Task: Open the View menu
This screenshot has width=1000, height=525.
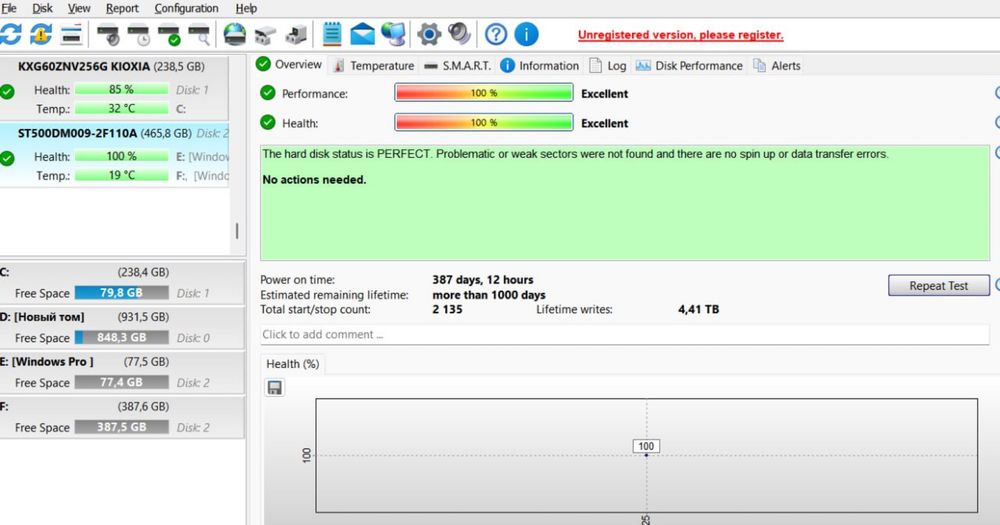Action: tap(79, 8)
